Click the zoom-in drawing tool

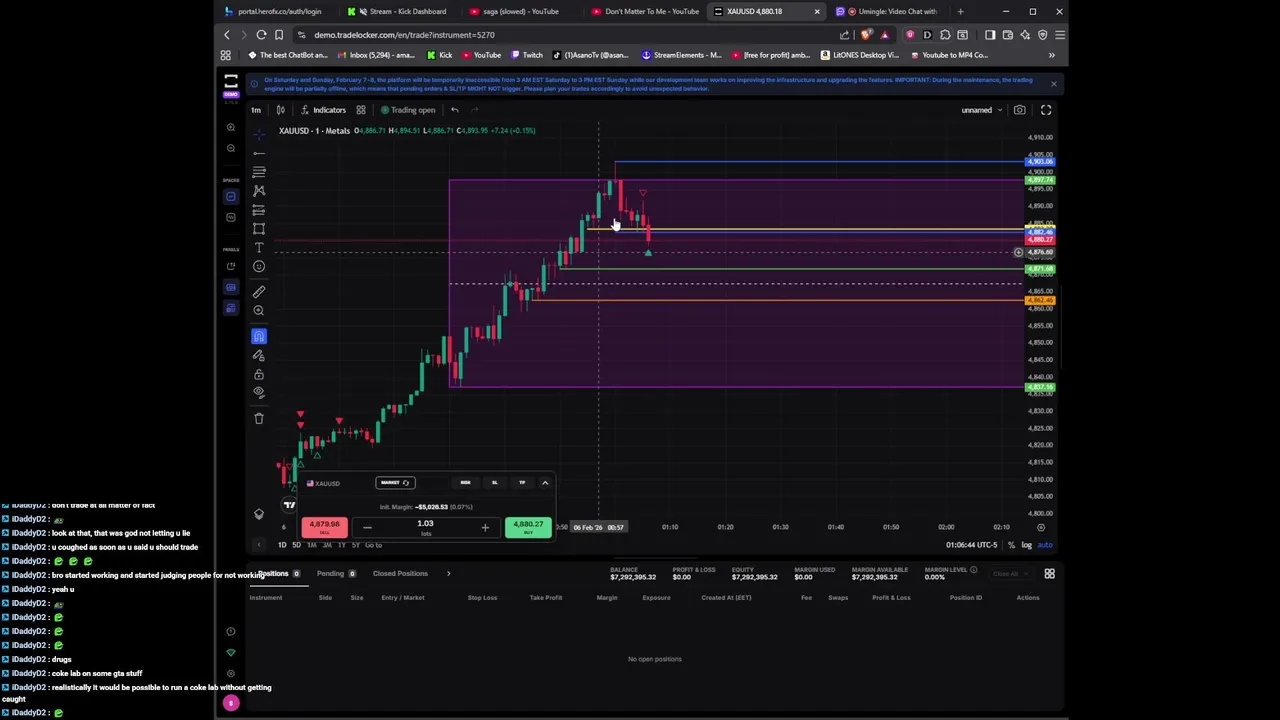click(259, 310)
